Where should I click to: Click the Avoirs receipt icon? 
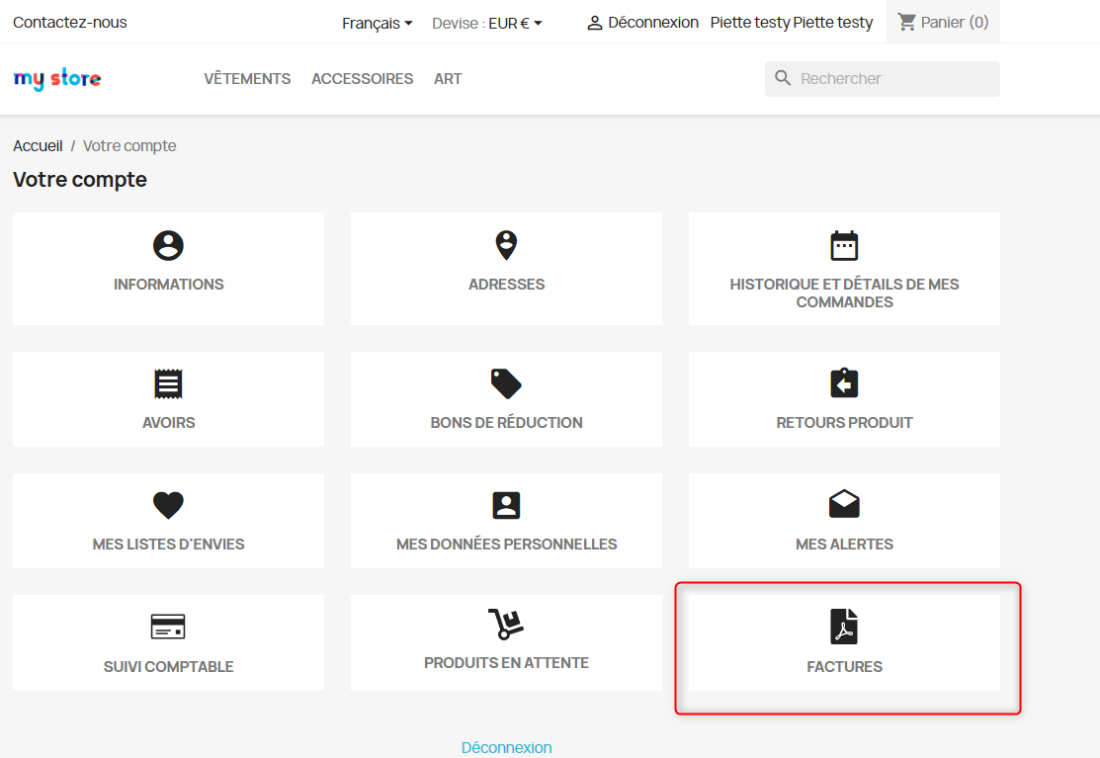coord(168,384)
